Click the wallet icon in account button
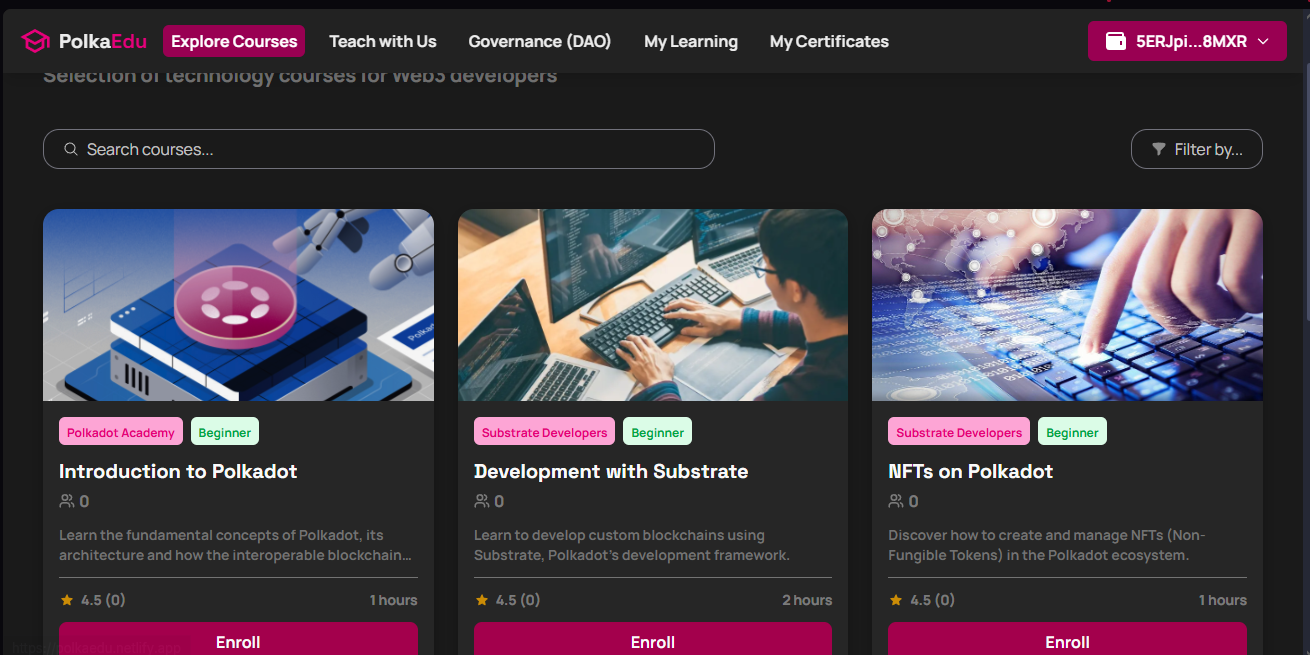 tap(1115, 41)
